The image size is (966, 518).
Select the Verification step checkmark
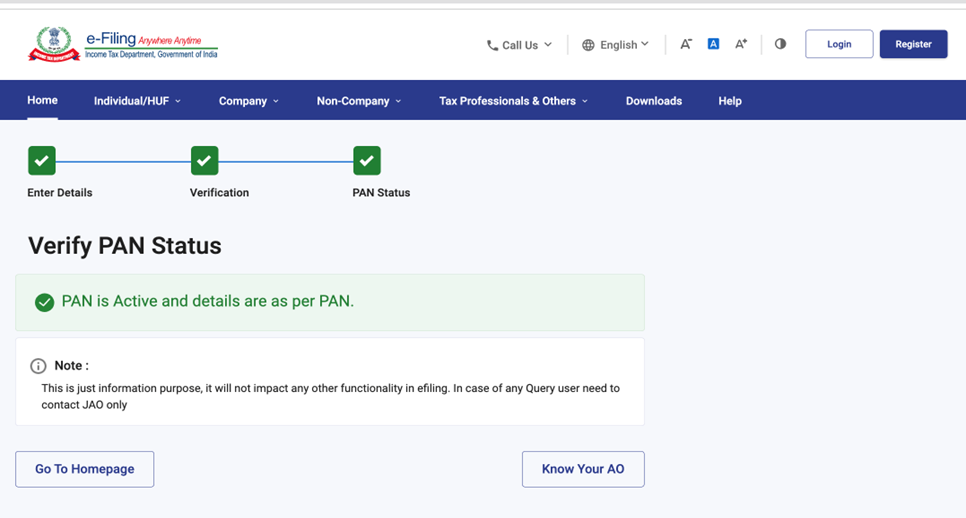(204, 160)
